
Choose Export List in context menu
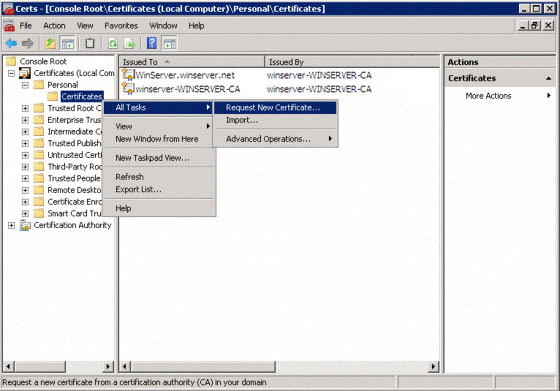pyautogui.click(x=159, y=189)
